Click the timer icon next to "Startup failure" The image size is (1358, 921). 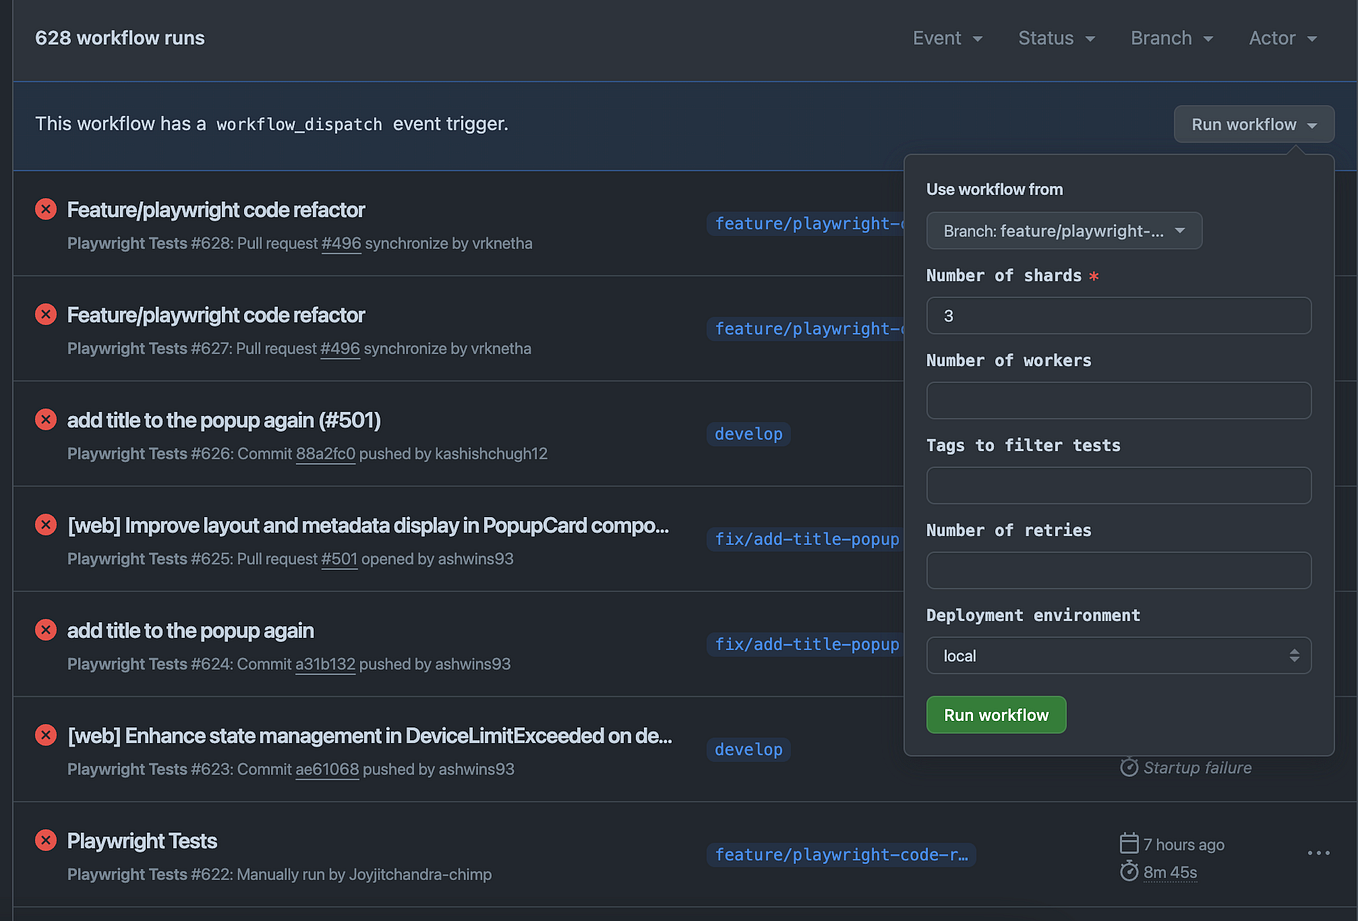[x=1129, y=767]
